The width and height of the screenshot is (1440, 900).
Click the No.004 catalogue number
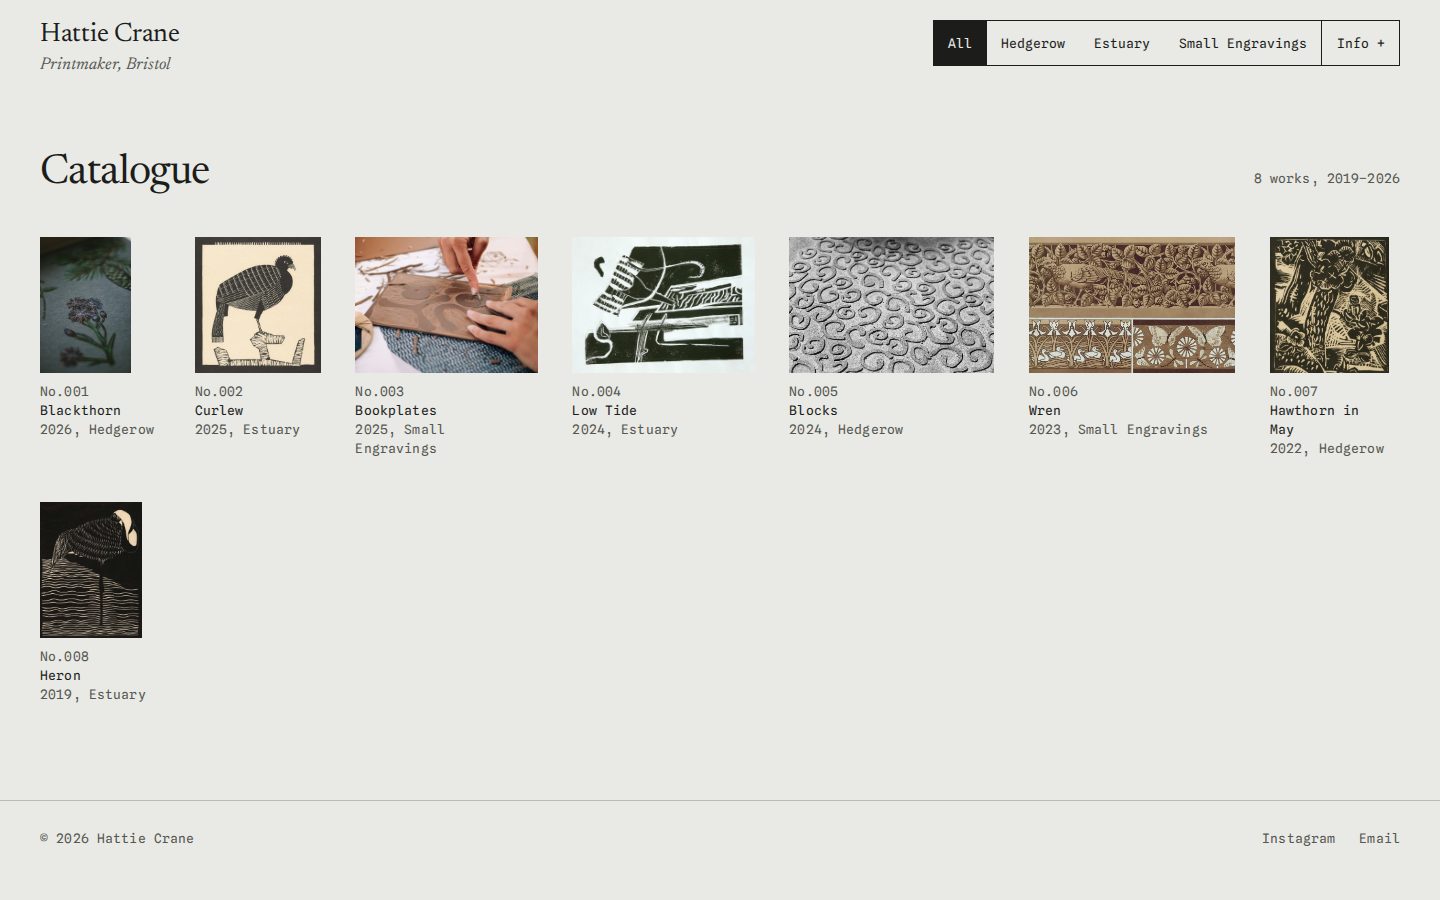(x=596, y=391)
